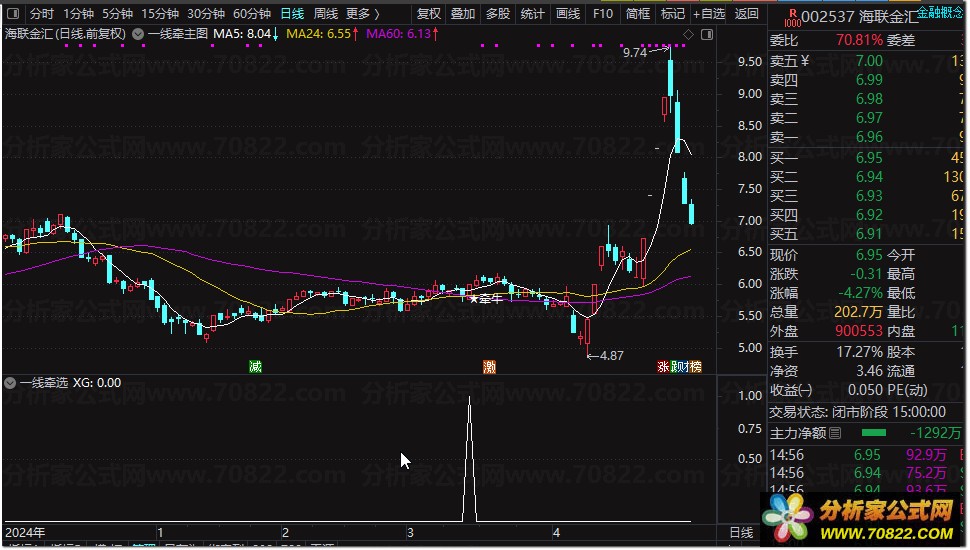Image resolution: width=970 pixels, height=550 pixels.
Task: Open the 画线 drawing tools
Action: tap(567, 14)
